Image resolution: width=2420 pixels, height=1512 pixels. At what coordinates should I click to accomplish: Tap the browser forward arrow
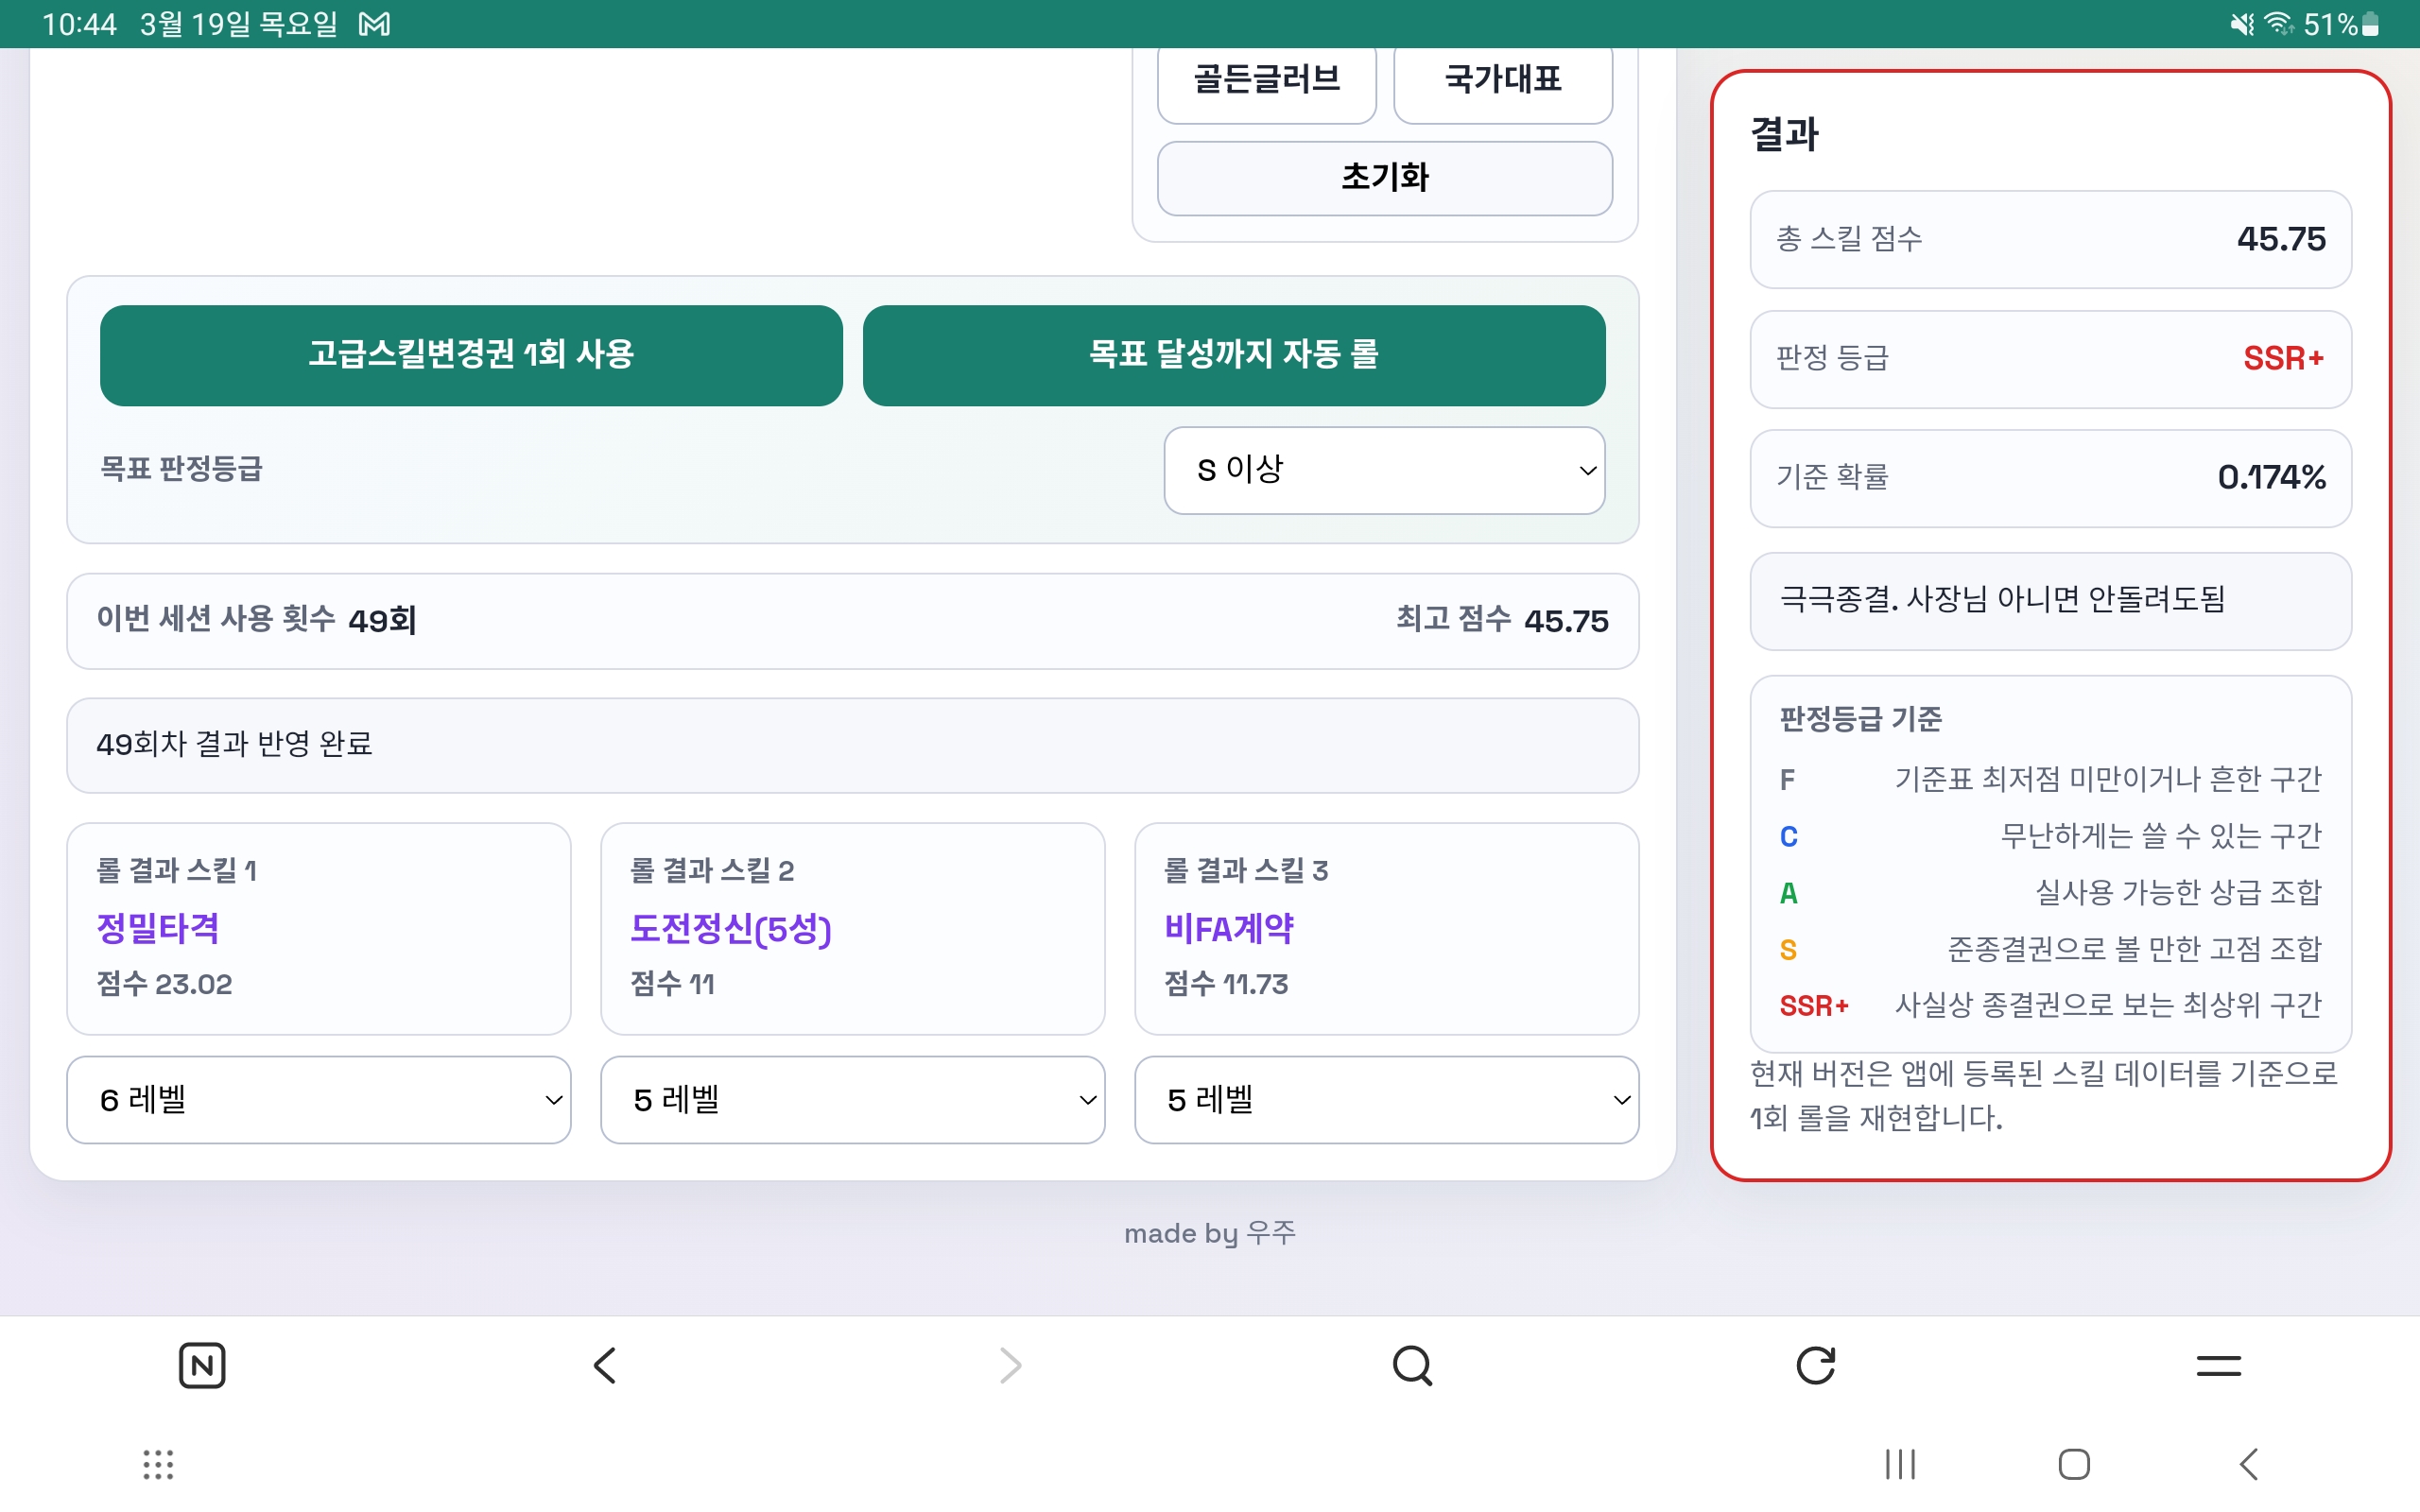(x=1010, y=1365)
